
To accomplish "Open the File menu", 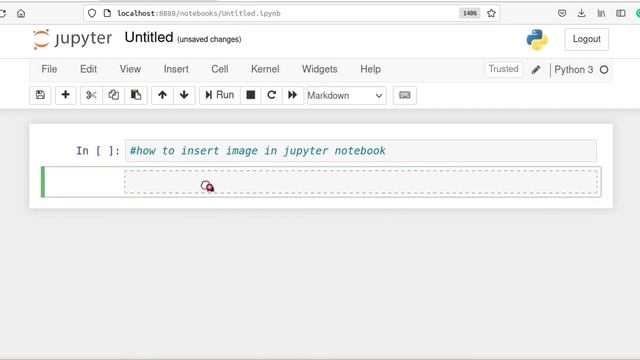I will pos(49,69).
